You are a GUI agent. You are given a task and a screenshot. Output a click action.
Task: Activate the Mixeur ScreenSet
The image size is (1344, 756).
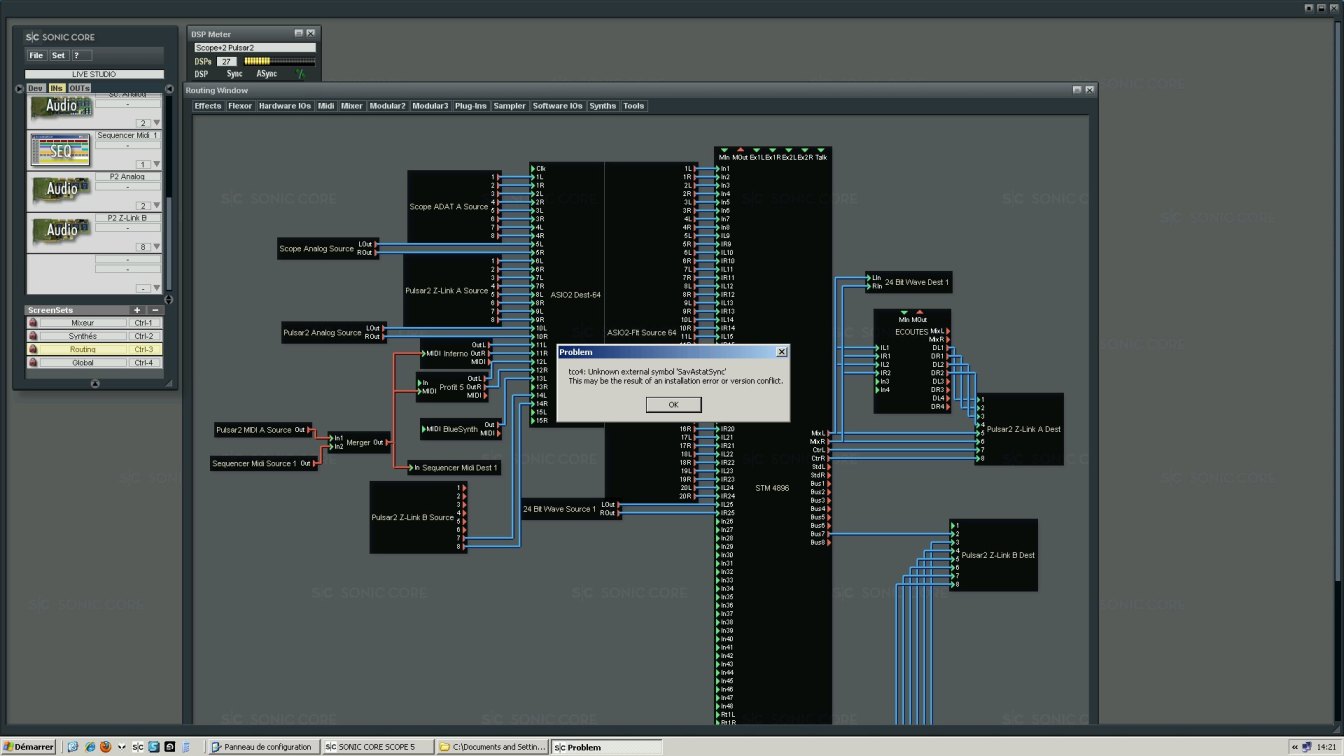[x=83, y=323]
